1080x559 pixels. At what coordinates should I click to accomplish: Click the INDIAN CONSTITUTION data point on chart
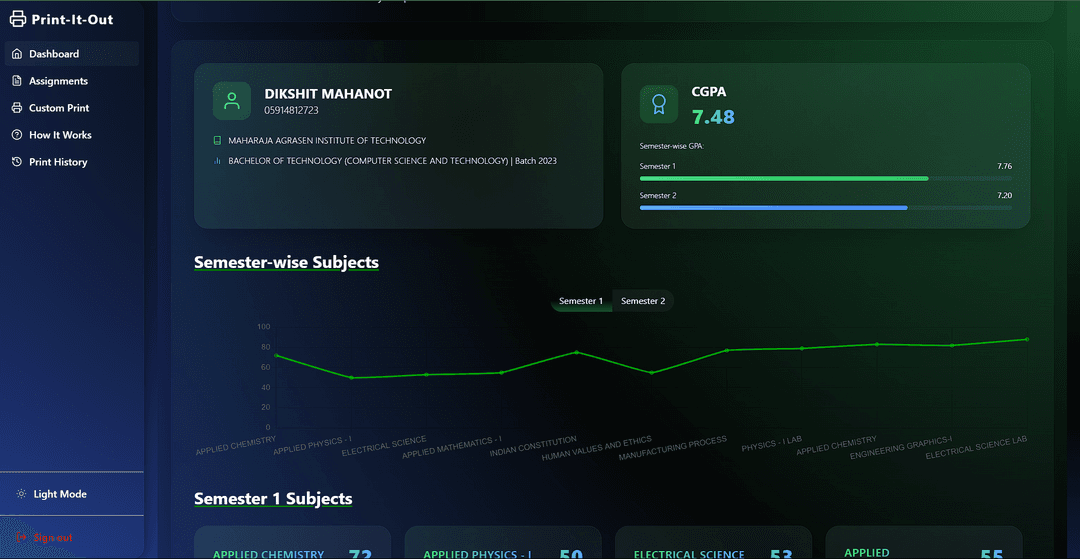pyautogui.click(x=577, y=352)
